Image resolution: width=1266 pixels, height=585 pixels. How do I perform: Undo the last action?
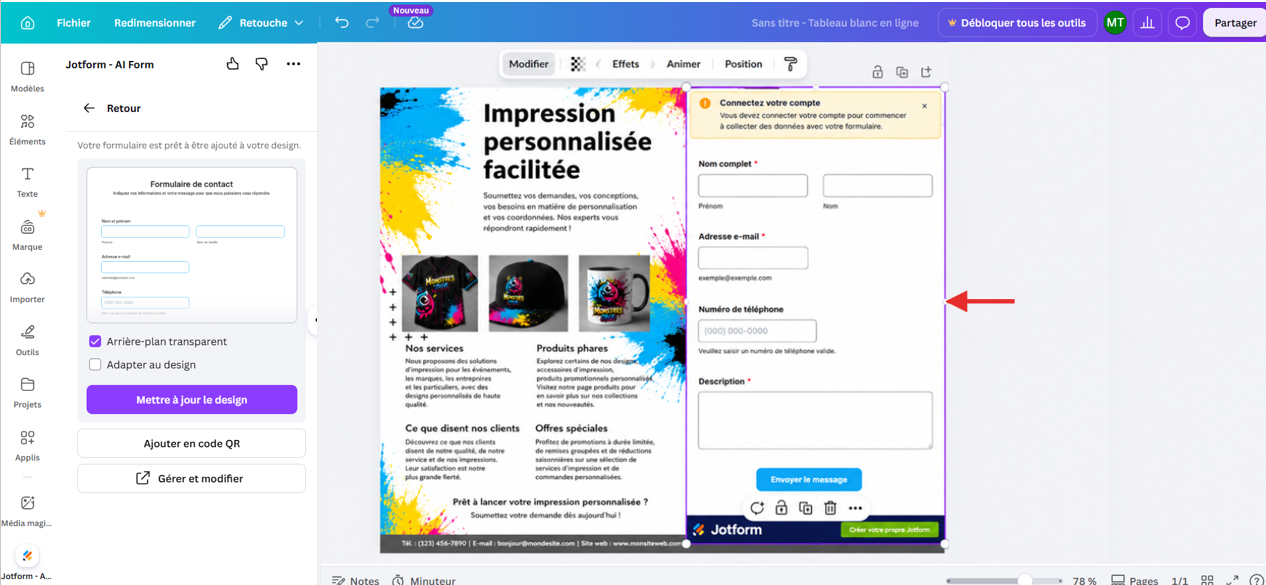pos(342,22)
